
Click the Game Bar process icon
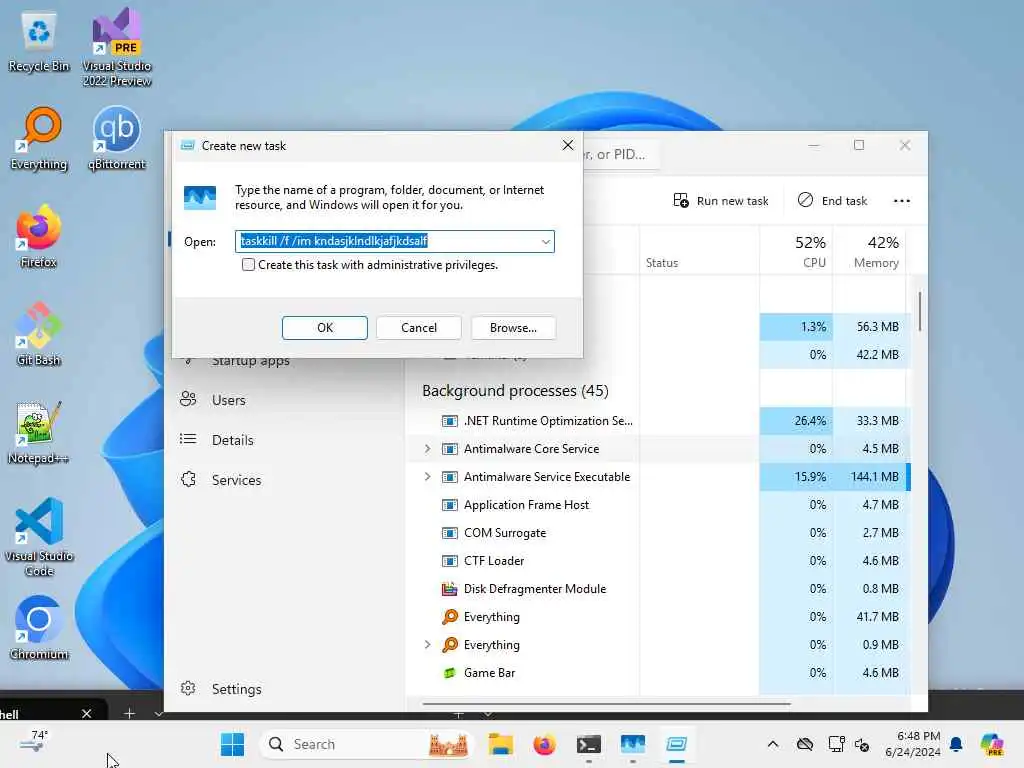point(449,673)
